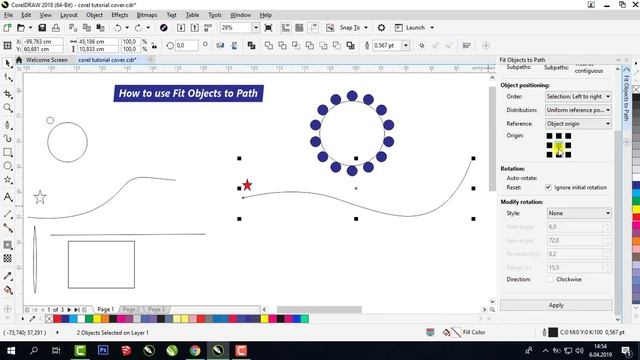Viewport: 640px width, 360px height.
Task: Select the Rectangle tool
Action: pos(7,152)
